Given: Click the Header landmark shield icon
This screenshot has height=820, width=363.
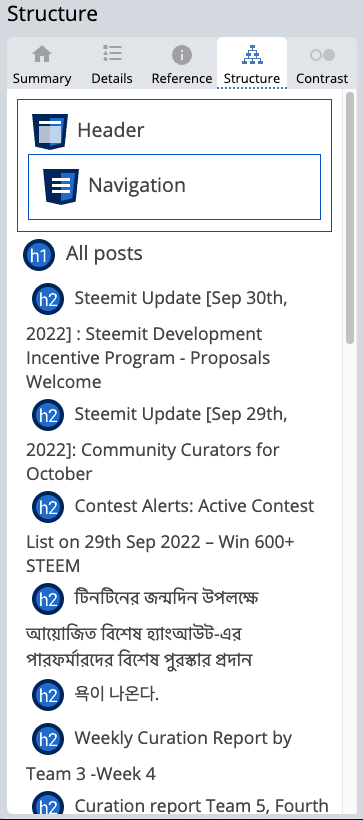Looking at the screenshot, I should click(x=50, y=131).
